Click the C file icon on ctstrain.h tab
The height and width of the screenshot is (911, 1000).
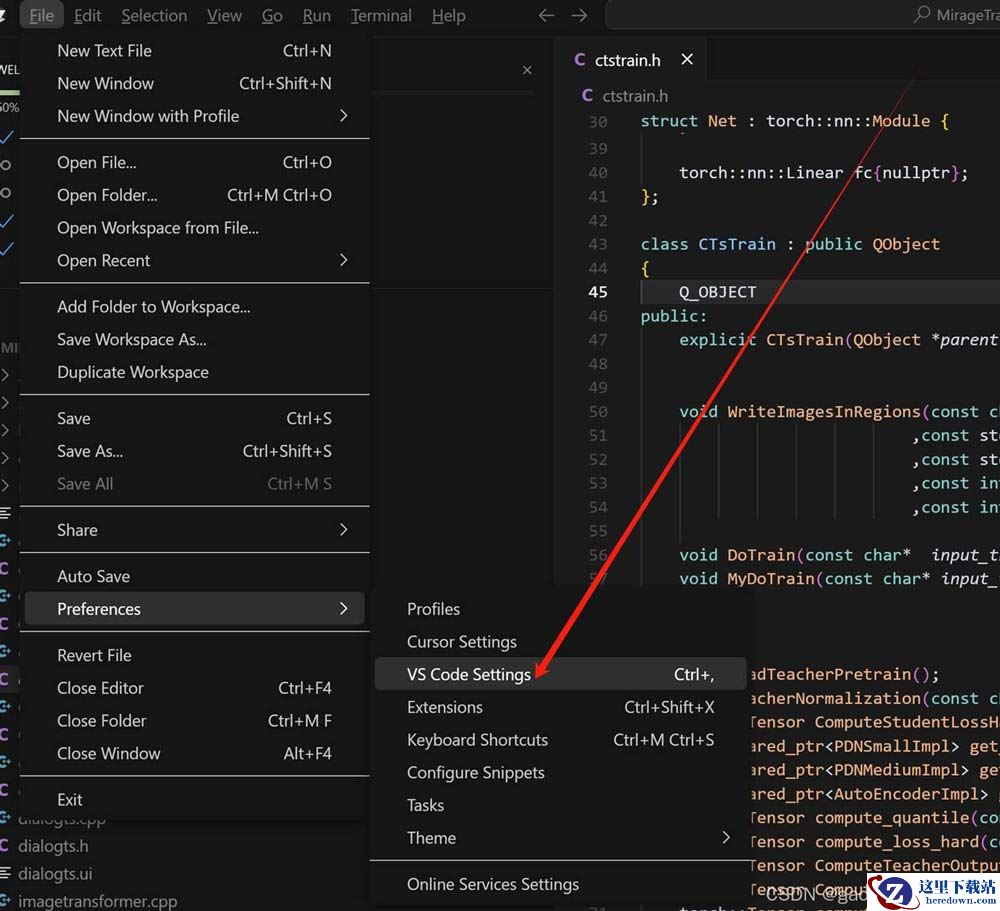pos(580,60)
